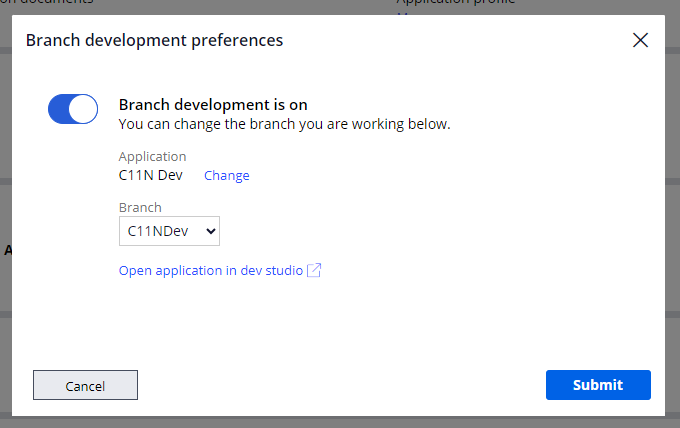The image size is (680, 428).
Task: Submit the branch development preferences
Action: point(598,385)
